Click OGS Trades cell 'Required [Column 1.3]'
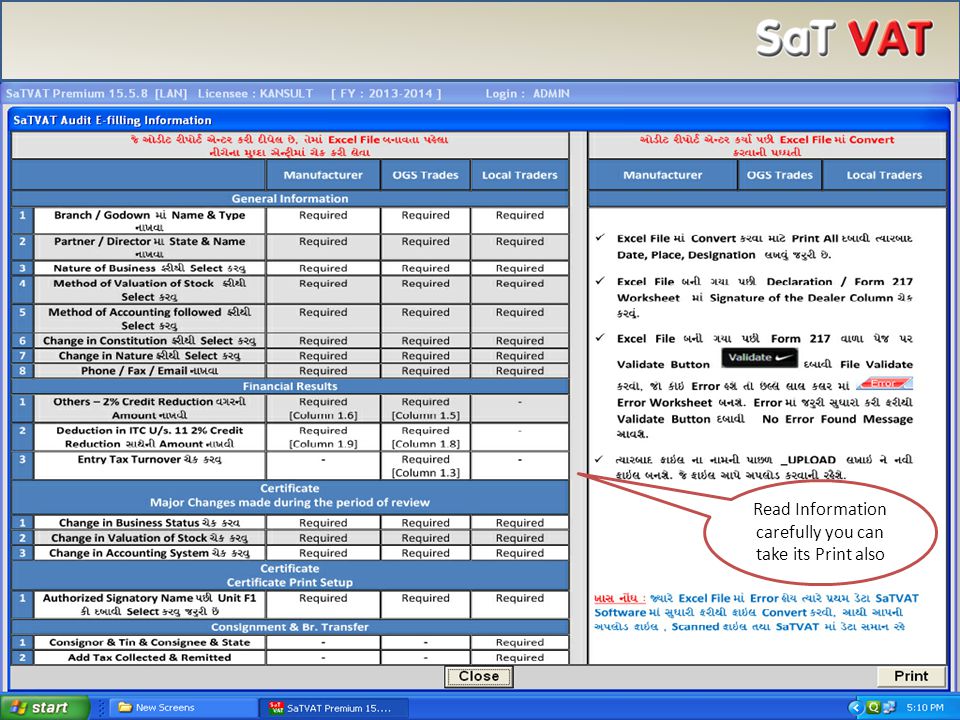960x720 pixels. [426, 466]
